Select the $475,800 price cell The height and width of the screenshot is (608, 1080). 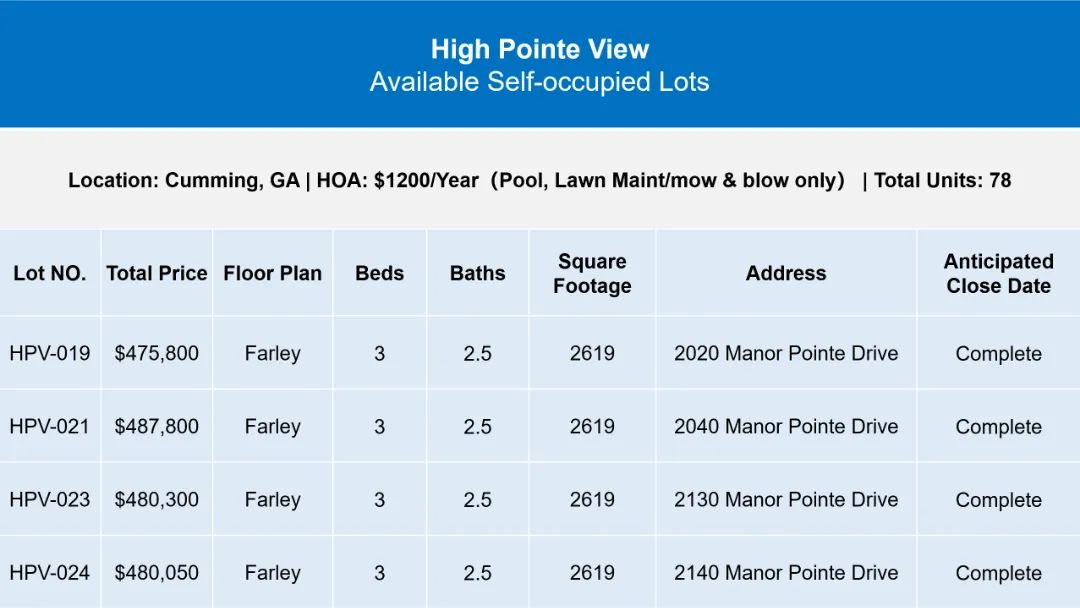[157, 353]
